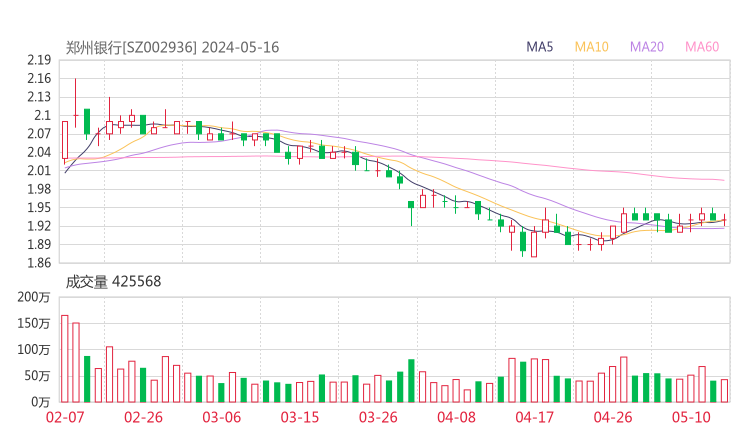Click the 1.98 price axis label

[39, 189]
